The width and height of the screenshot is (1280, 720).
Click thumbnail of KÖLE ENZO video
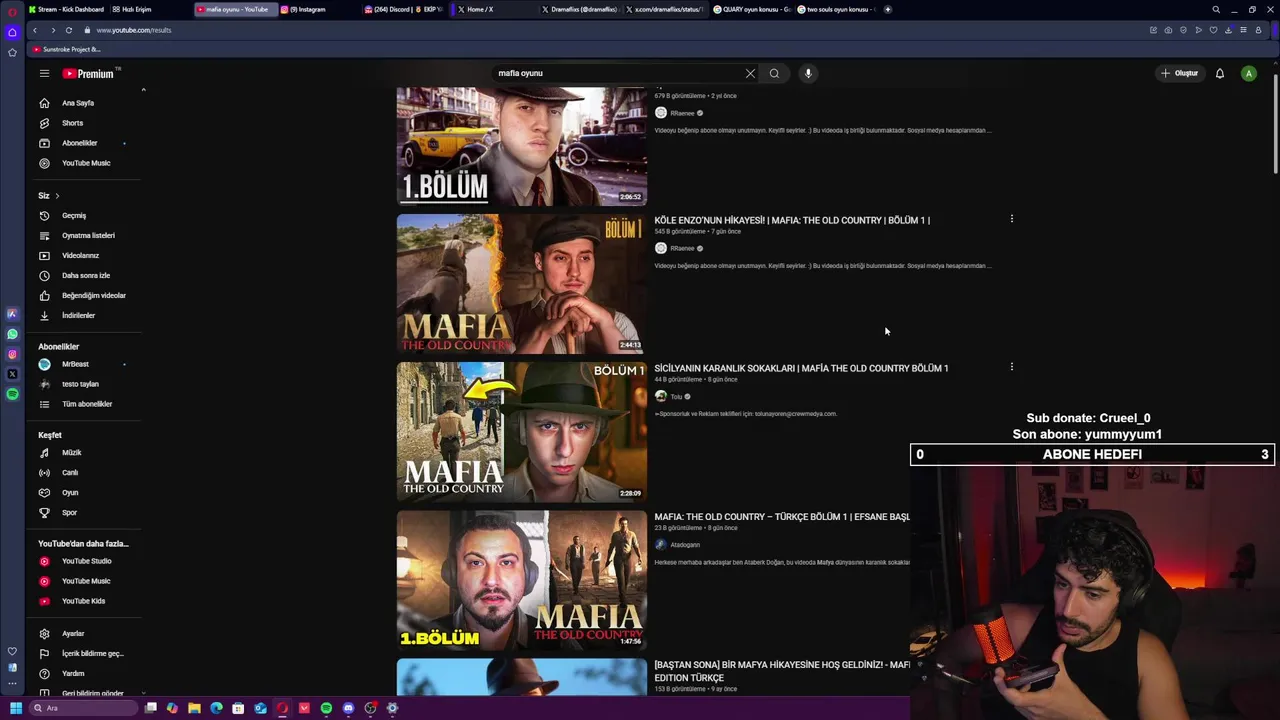coord(521,284)
